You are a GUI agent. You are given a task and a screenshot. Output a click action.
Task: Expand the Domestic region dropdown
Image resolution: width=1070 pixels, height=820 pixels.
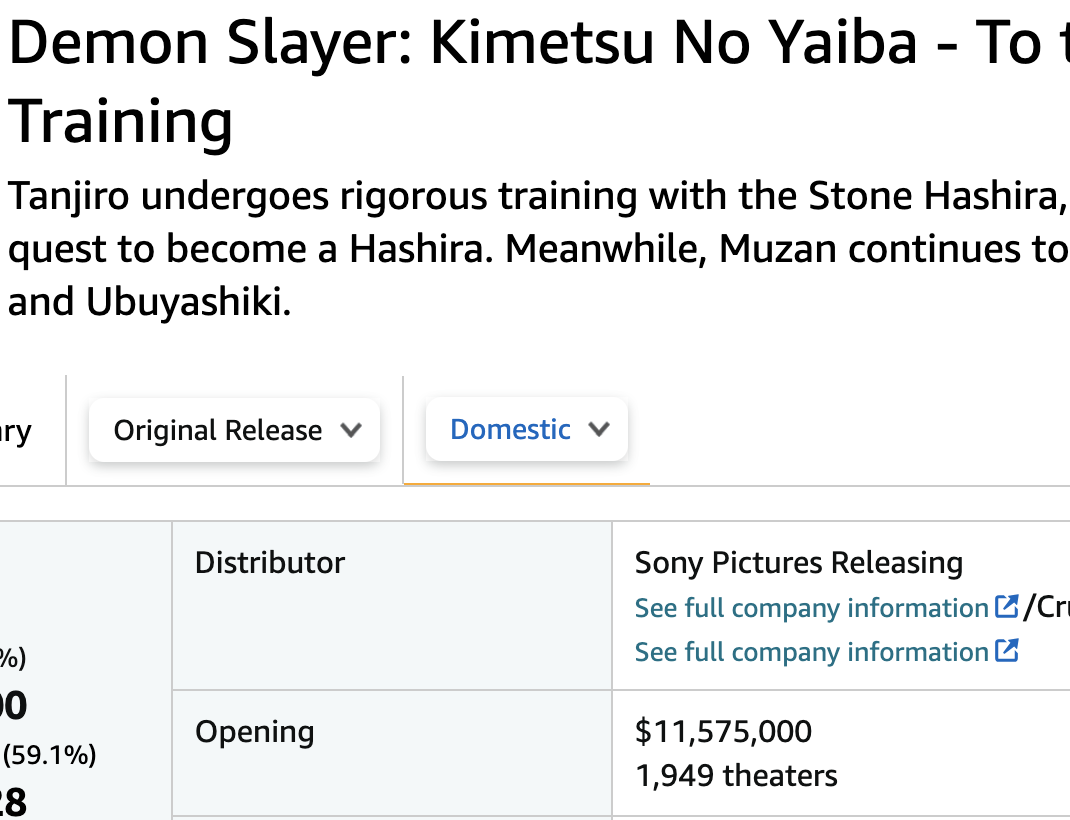pos(526,429)
